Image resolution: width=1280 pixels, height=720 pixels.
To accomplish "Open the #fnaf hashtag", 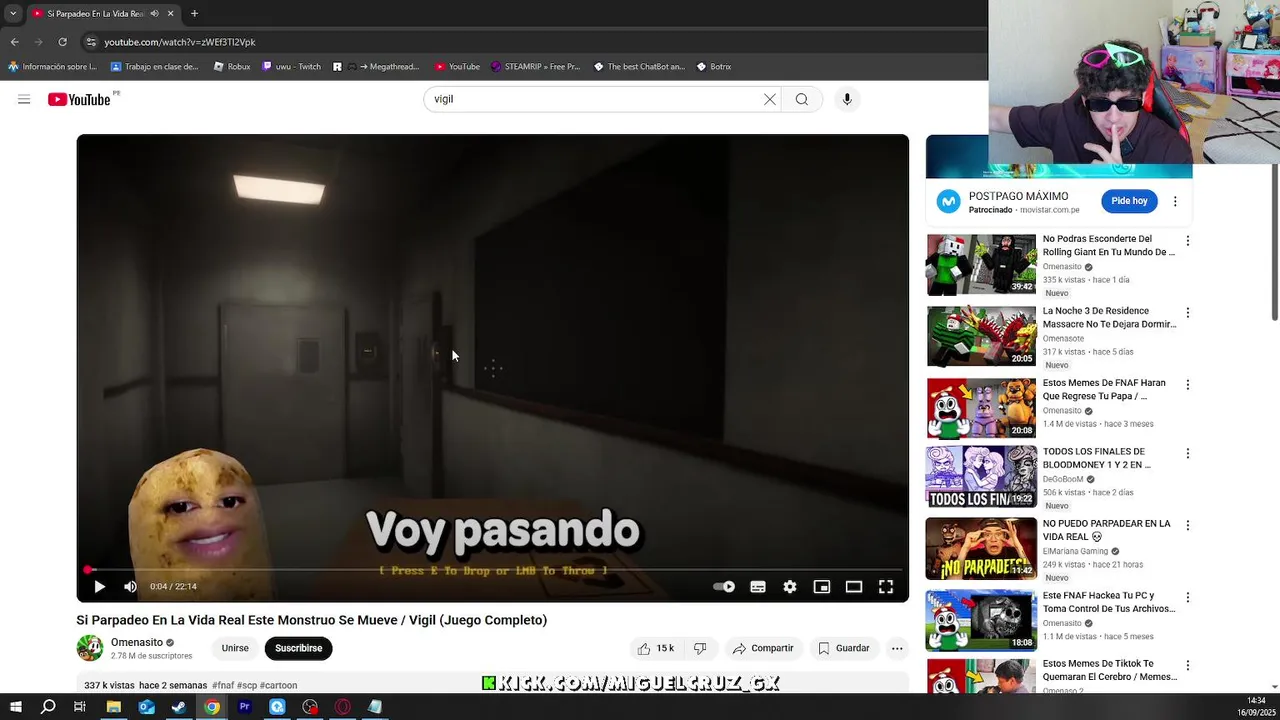I will [223, 686].
